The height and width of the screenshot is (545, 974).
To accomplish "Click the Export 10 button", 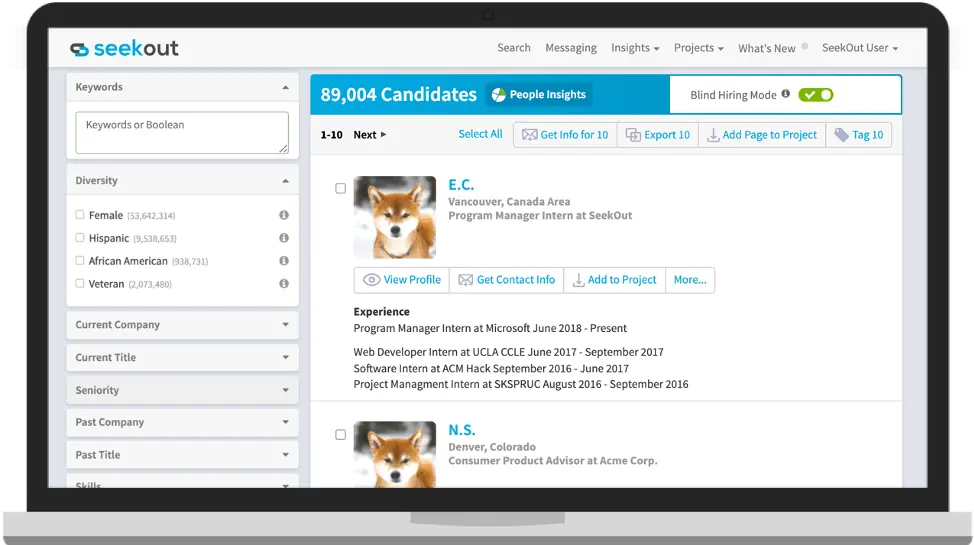I will [x=658, y=135].
